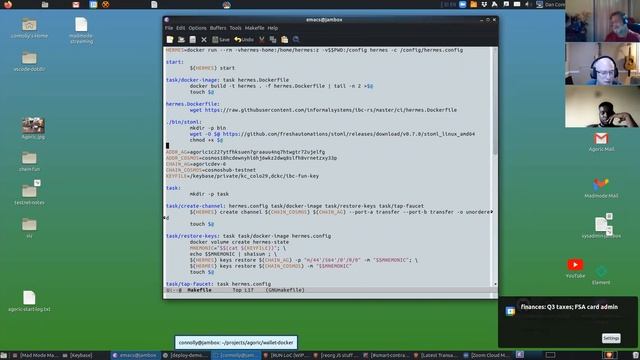640x360 pixels.
Task: Click the Open file icon in Emacs toolbar
Action: 181,40
